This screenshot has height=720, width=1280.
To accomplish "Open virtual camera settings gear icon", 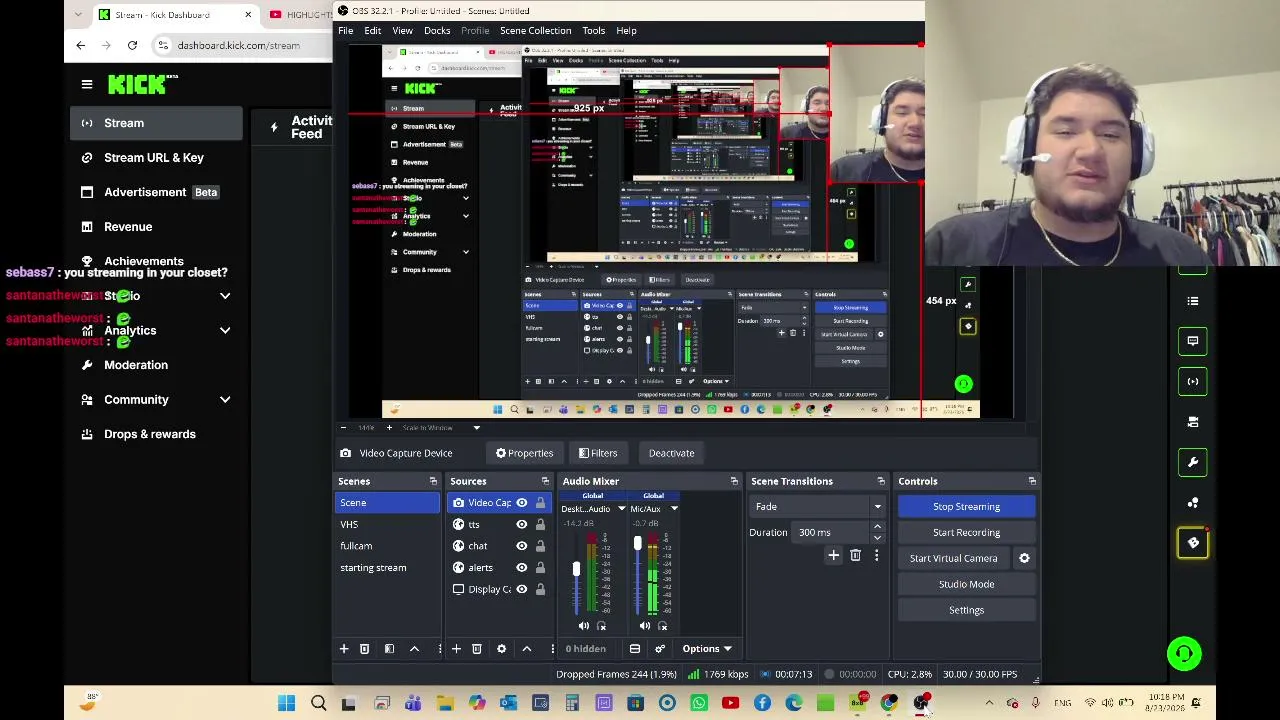I will tap(1024, 558).
